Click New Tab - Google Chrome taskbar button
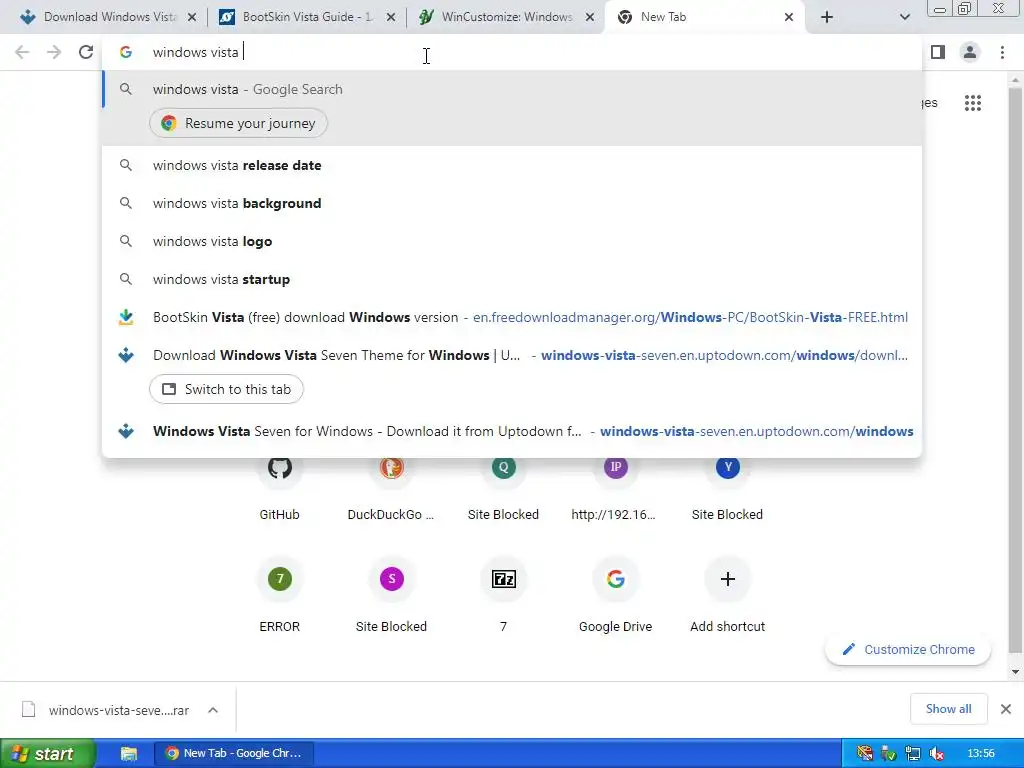This screenshot has width=1024, height=768. coord(234,754)
